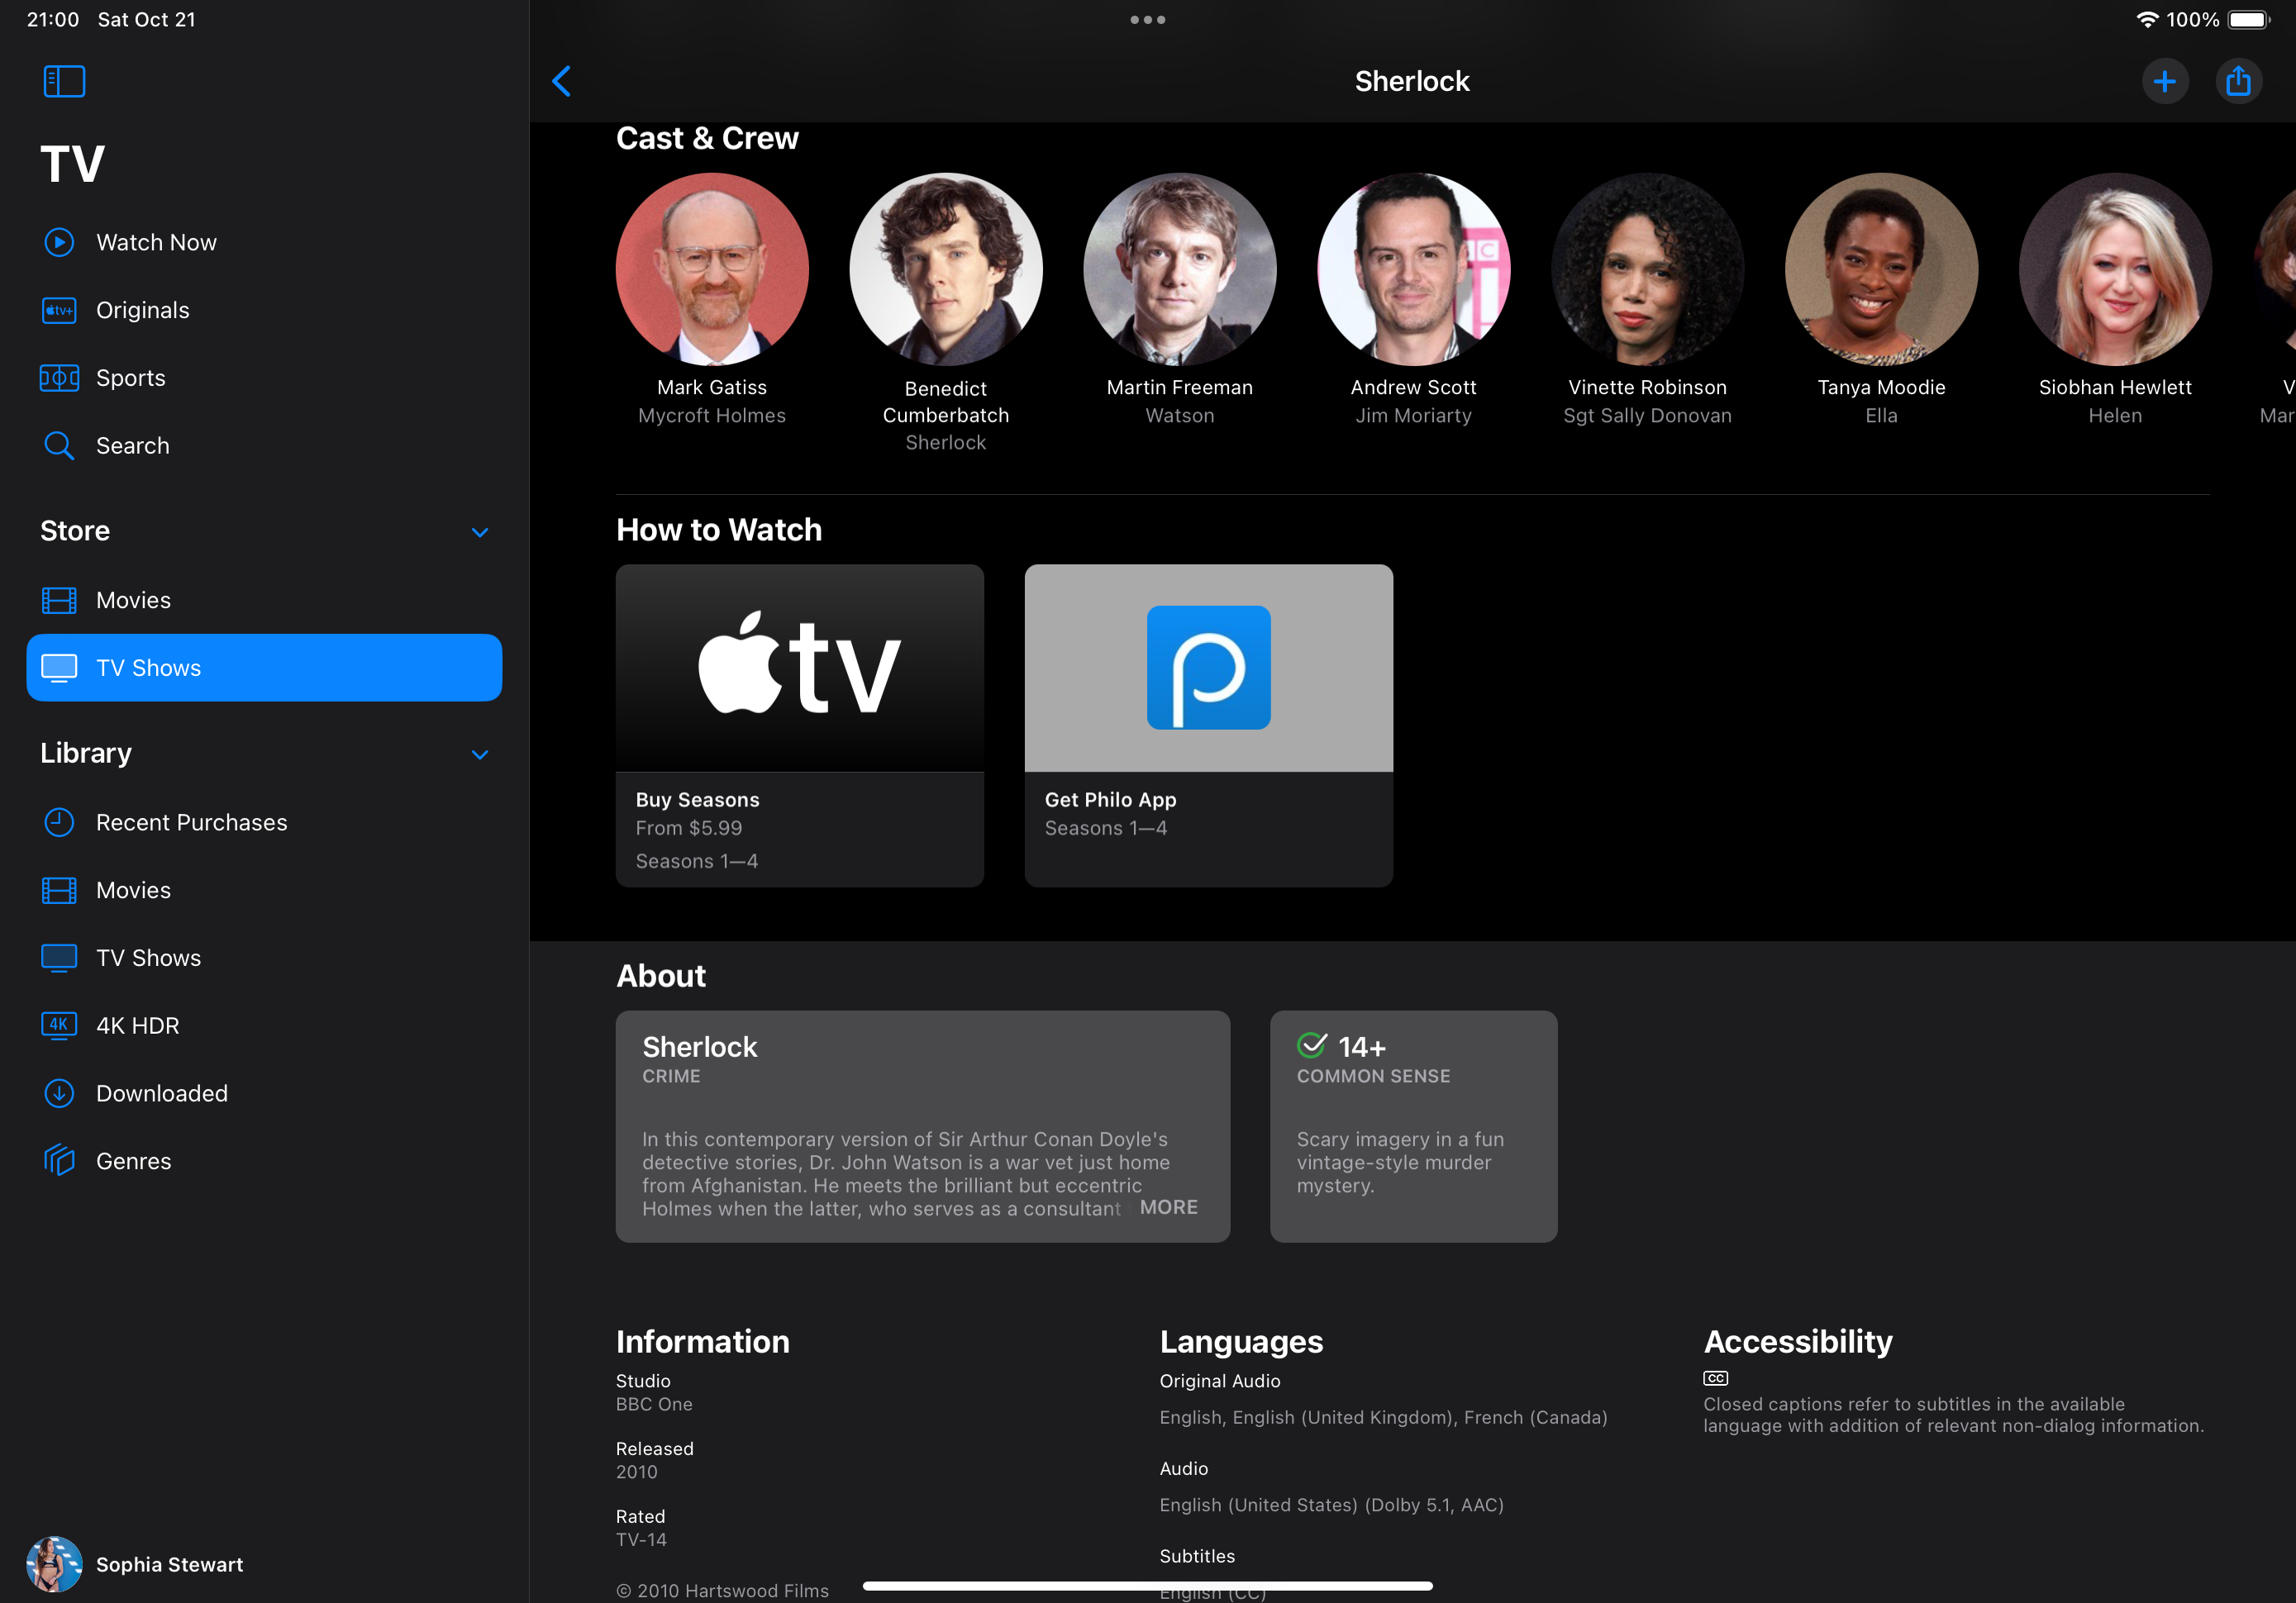Click the Watch Now play icon
Image resolution: width=2296 pixels, height=1603 pixels.
pyautogui.click(x=59, y=242)
